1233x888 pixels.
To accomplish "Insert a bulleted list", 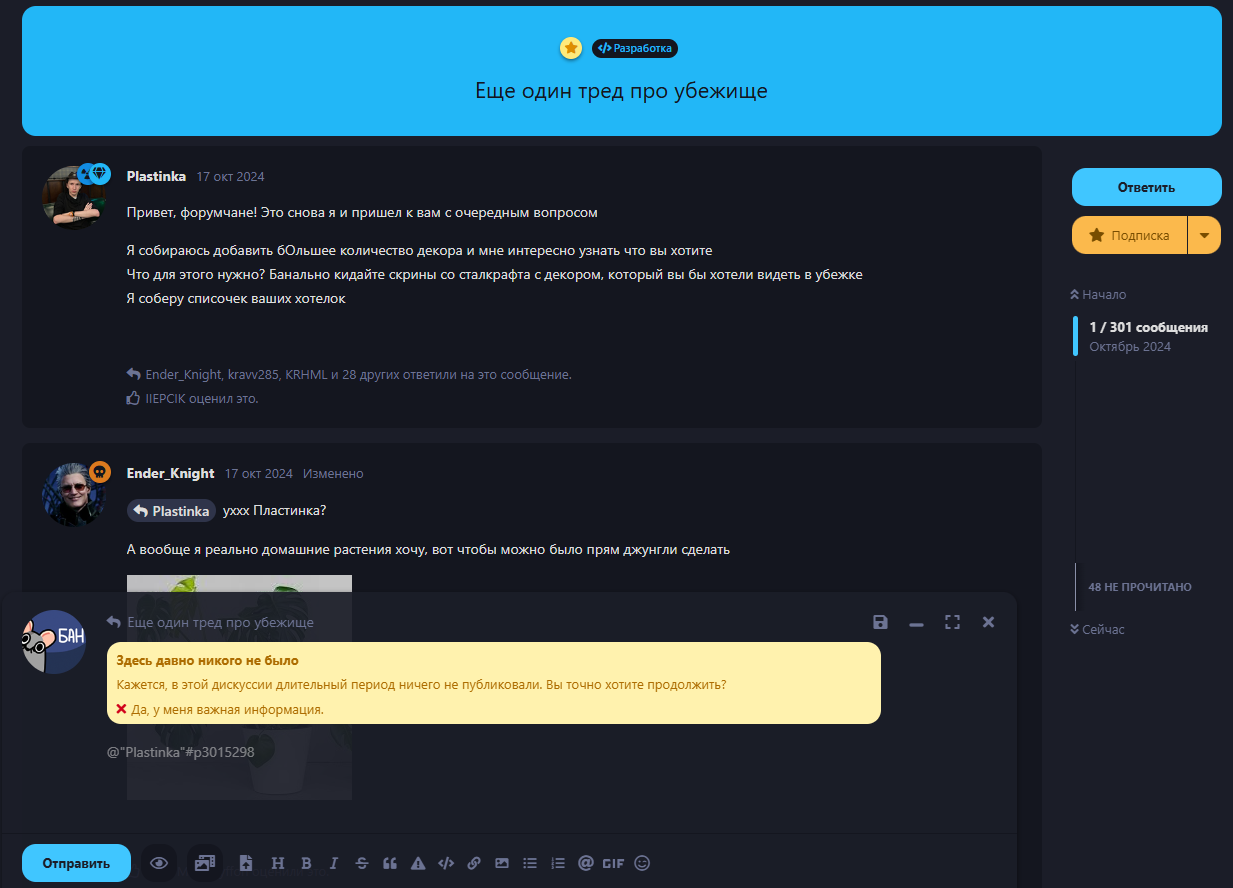I will click(530, 863).
